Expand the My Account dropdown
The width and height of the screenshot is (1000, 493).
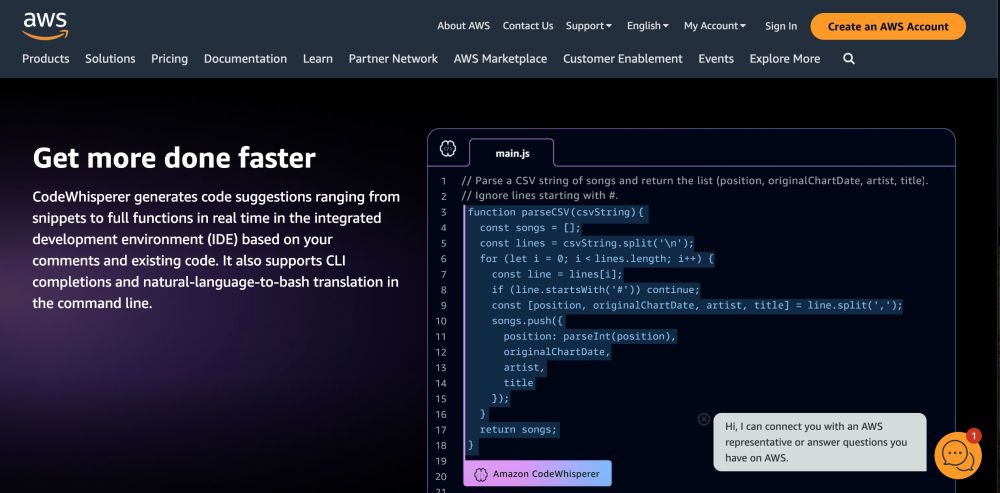(x=715, y=26)
